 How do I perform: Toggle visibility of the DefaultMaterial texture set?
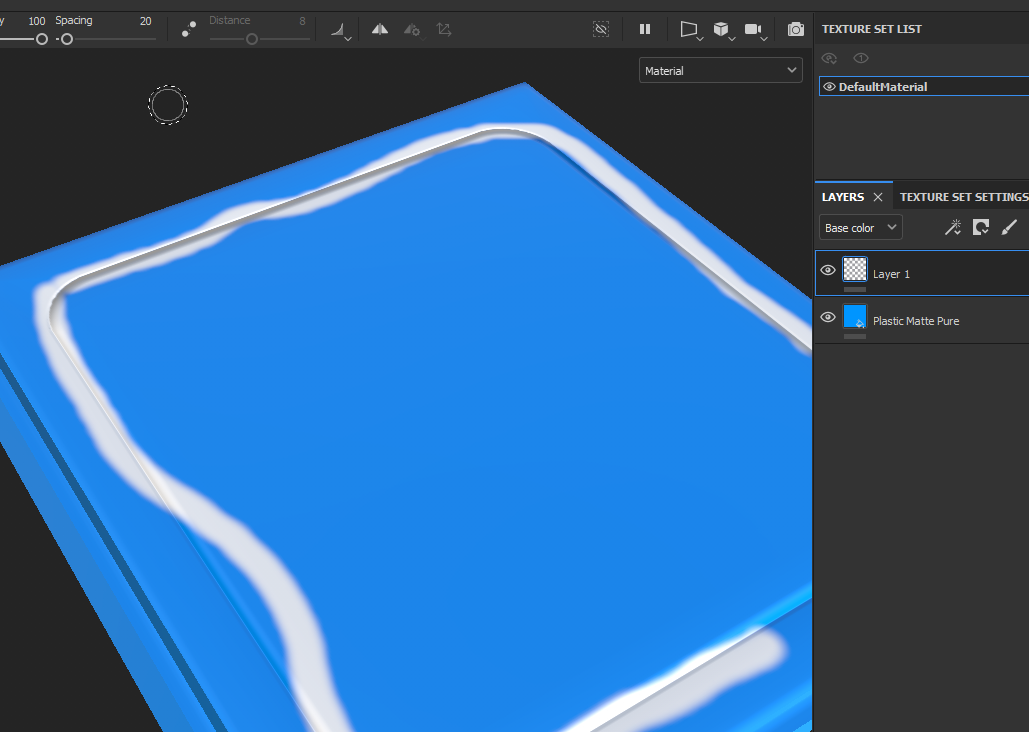[x=829, y=87]
